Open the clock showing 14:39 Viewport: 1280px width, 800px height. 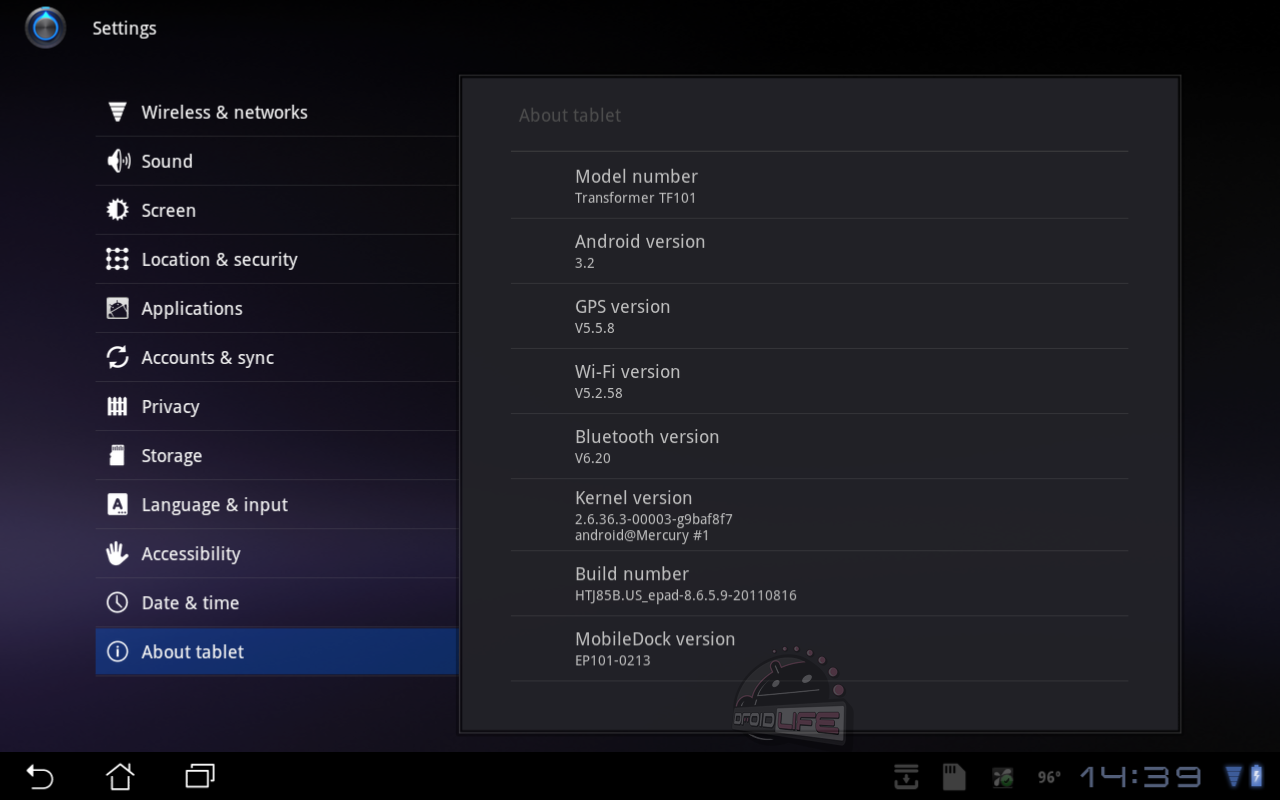1141,777
